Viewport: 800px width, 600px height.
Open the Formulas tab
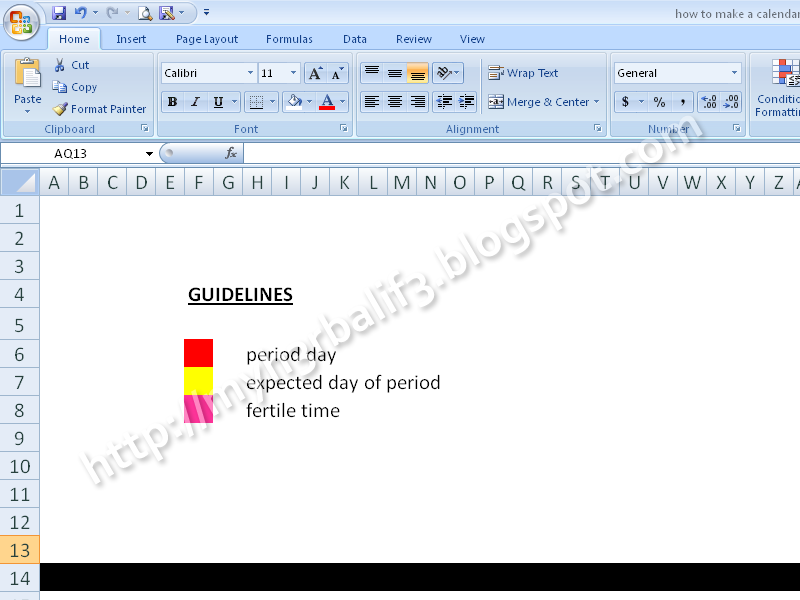[x=289, y=39]
